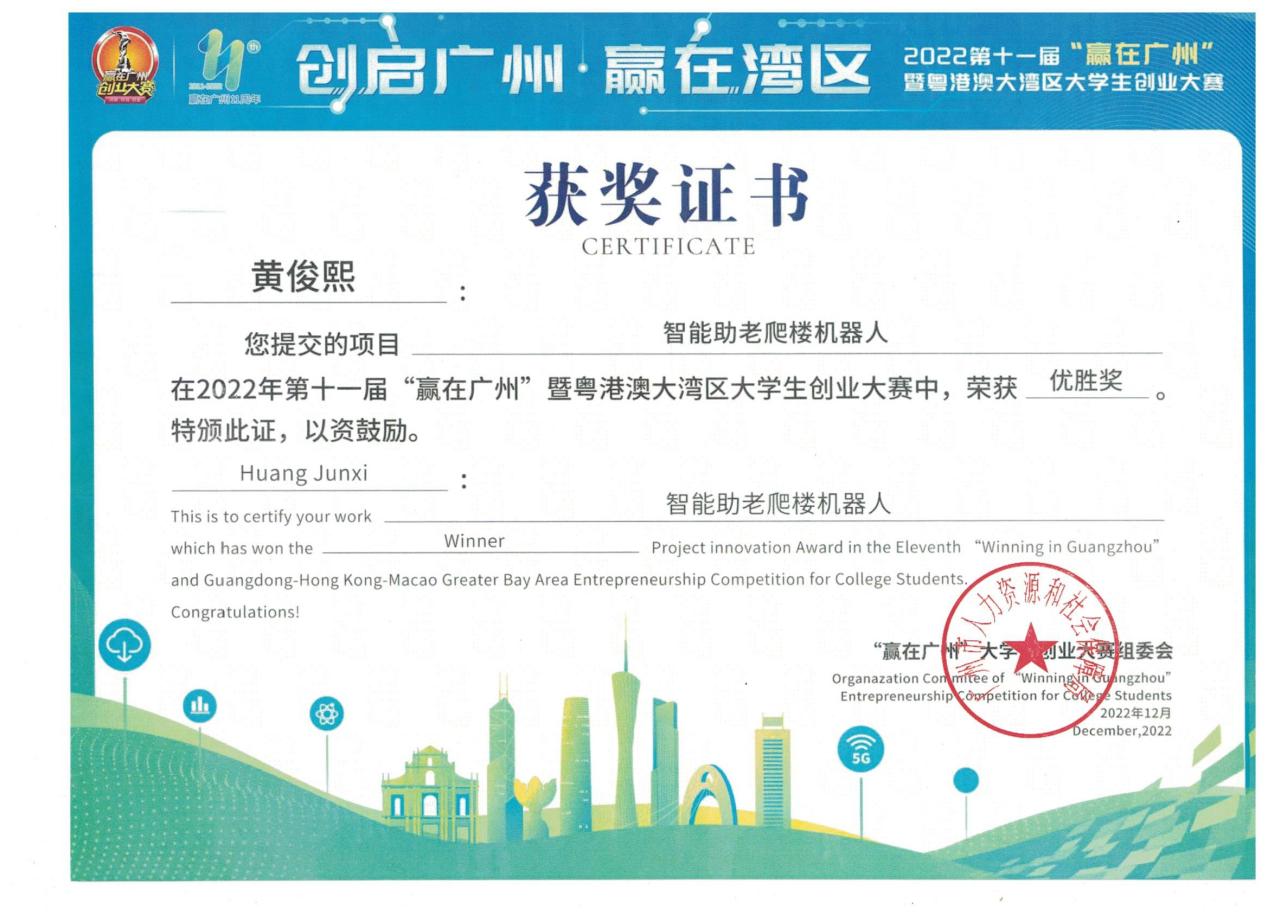Click the plain blue circle marker

coord(965,780)
